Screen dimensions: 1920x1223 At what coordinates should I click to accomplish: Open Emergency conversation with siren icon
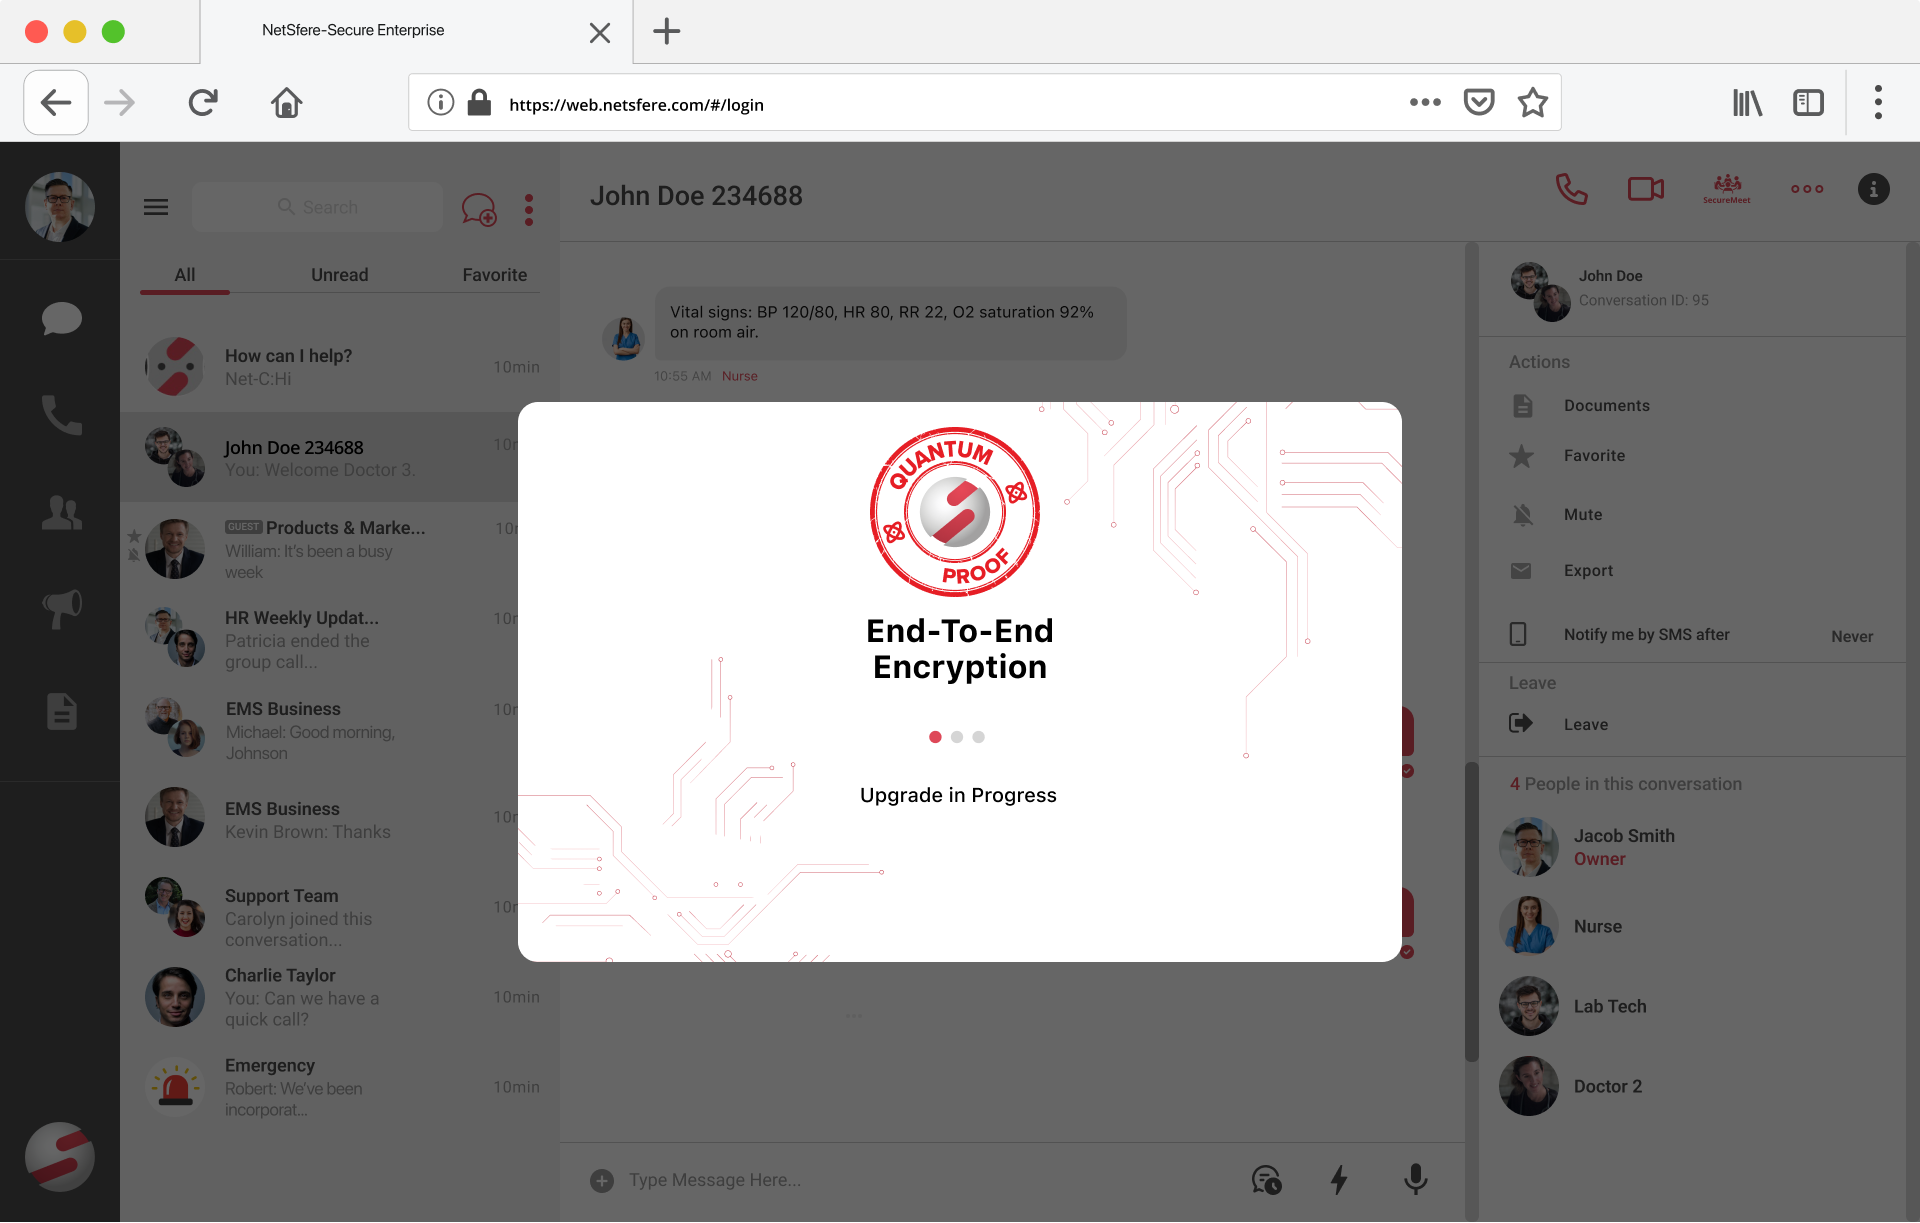(x=340, y=1087)
